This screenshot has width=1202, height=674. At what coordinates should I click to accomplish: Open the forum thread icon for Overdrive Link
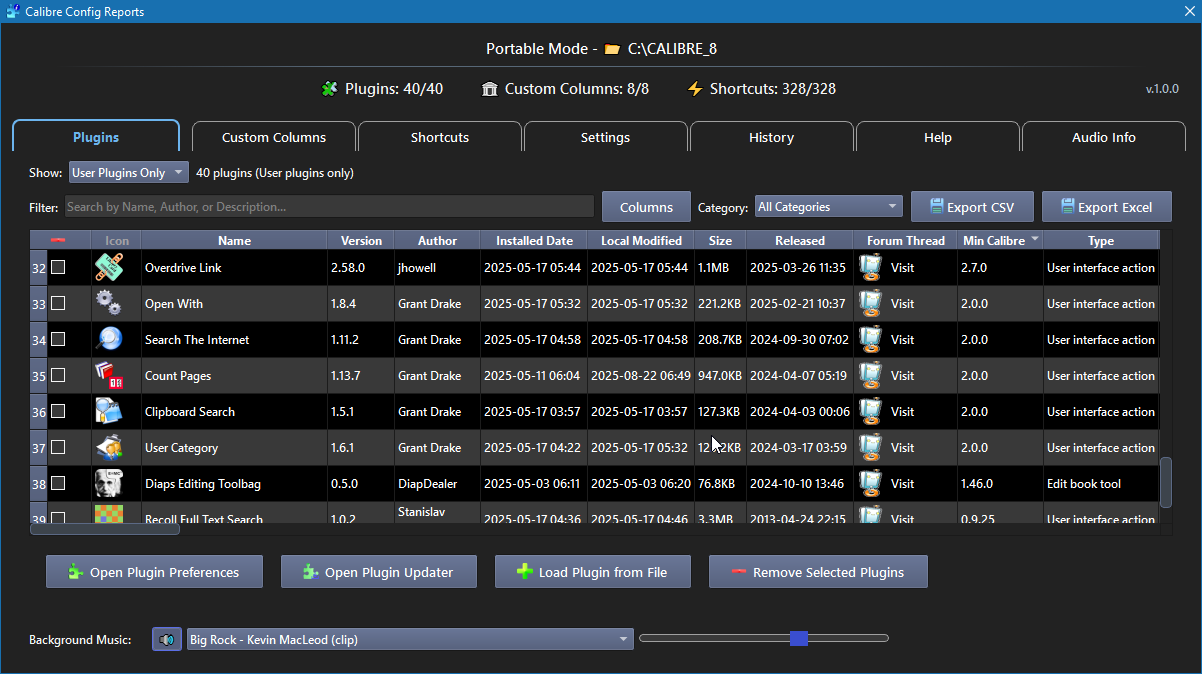point(871,268)
